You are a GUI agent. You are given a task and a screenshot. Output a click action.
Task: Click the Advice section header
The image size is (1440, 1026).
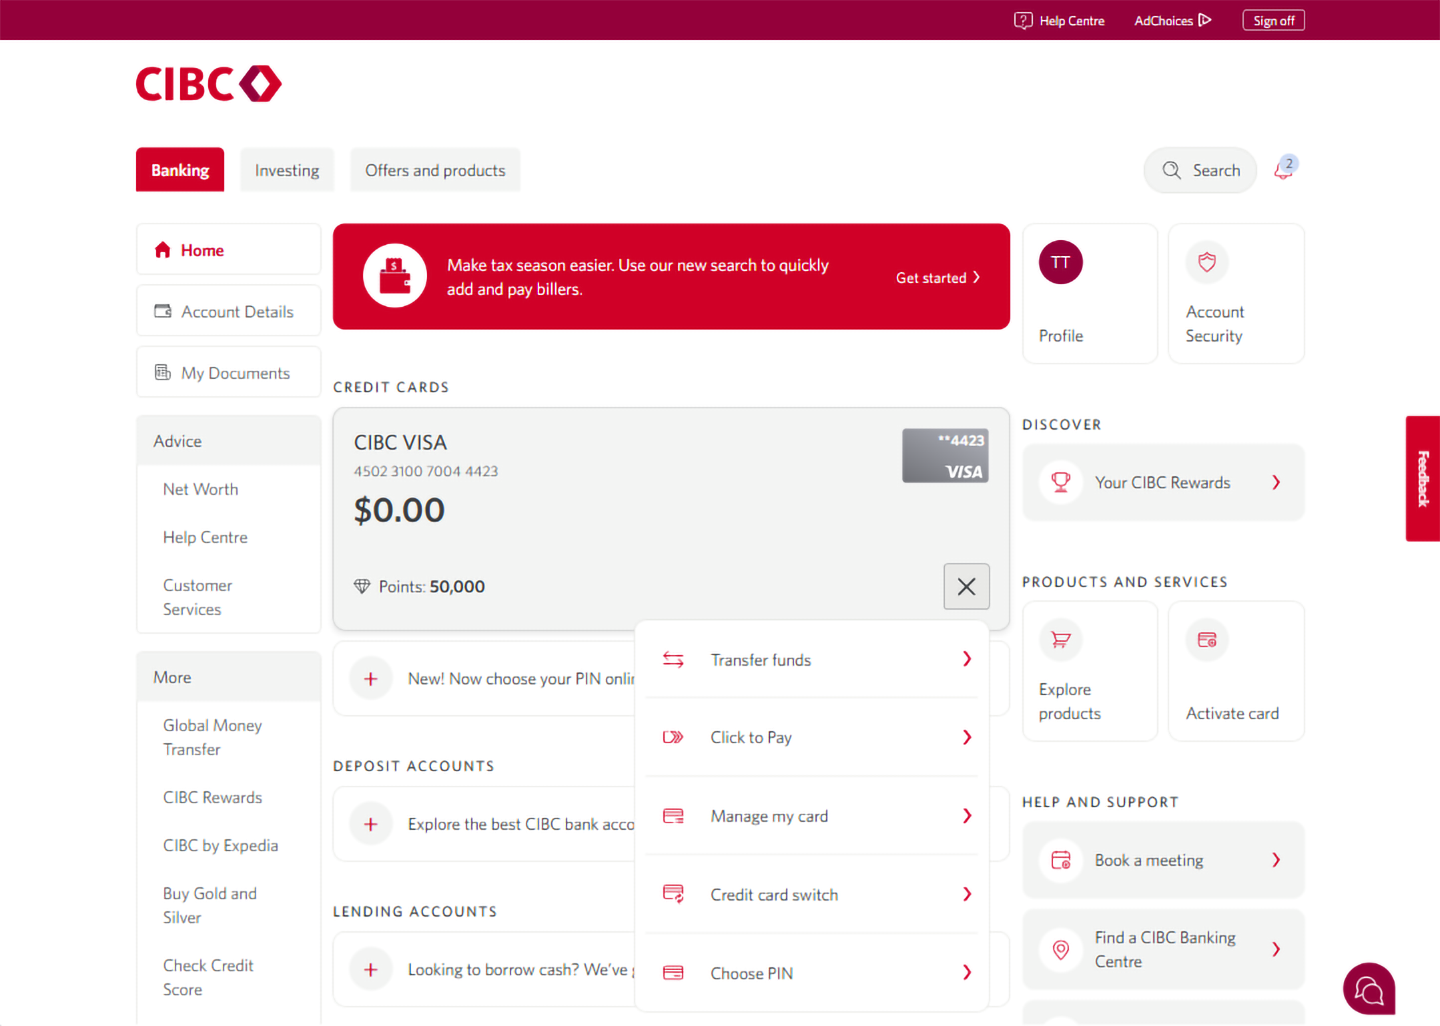pos(228,441)
